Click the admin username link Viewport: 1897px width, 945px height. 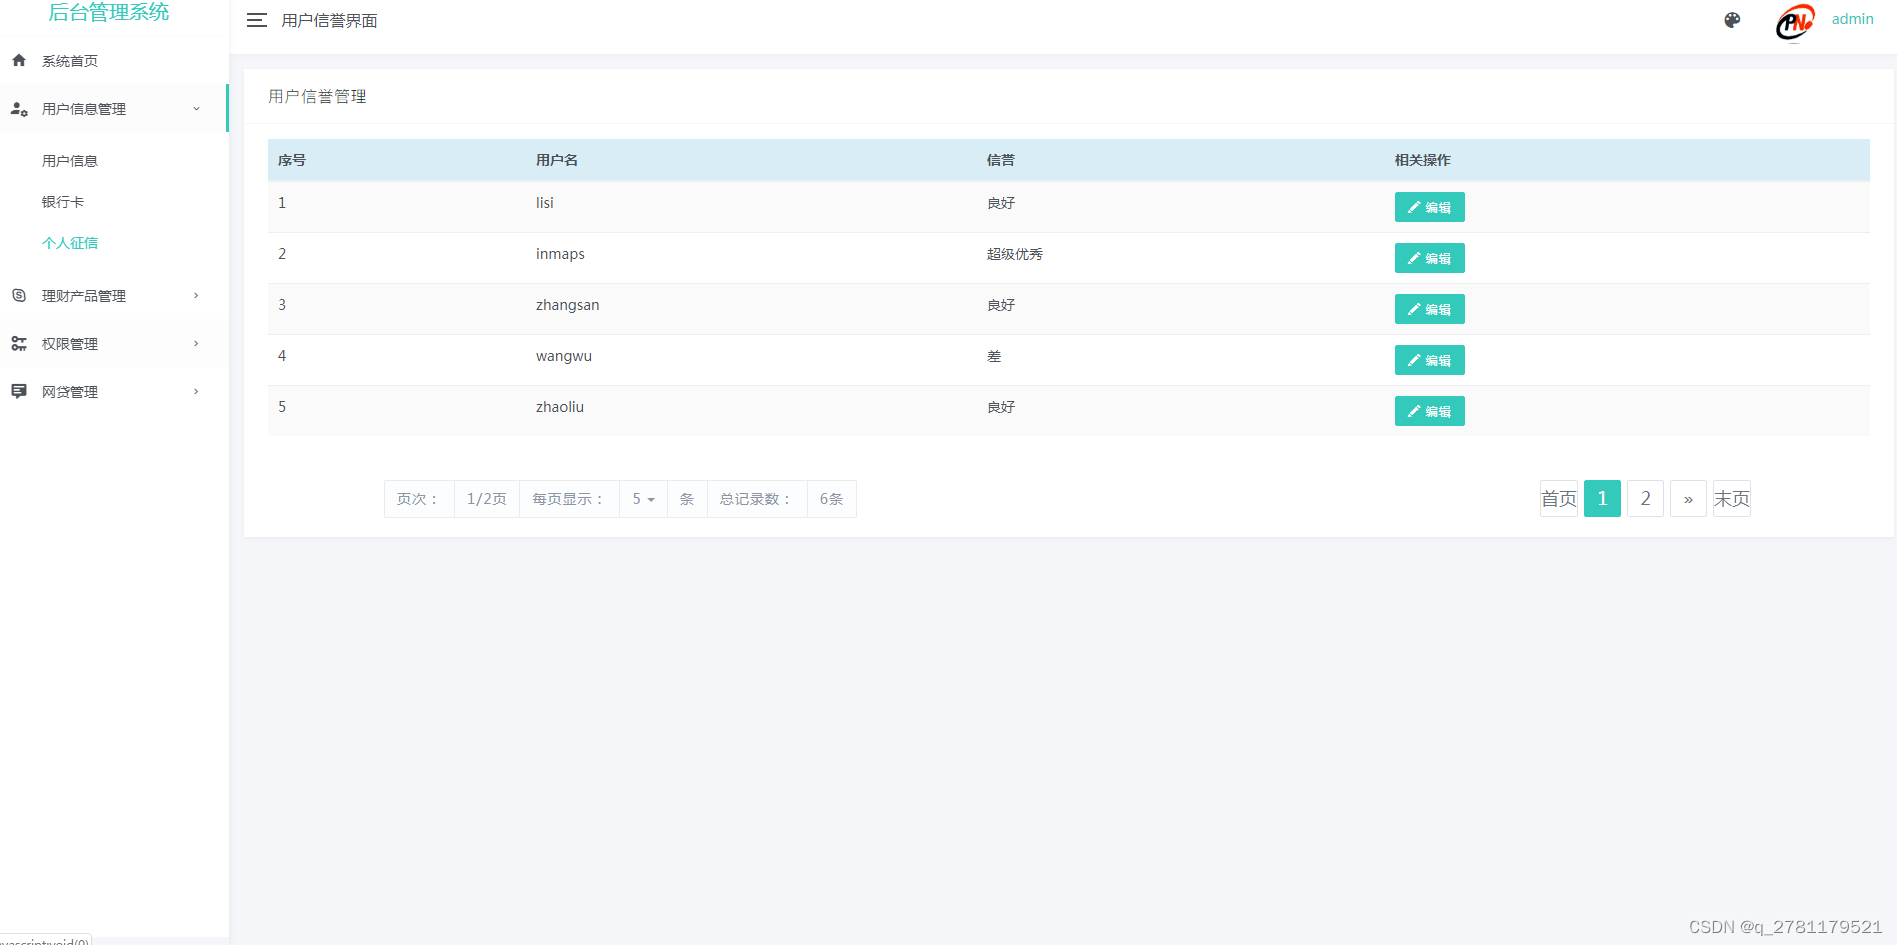coord(1852,19)
